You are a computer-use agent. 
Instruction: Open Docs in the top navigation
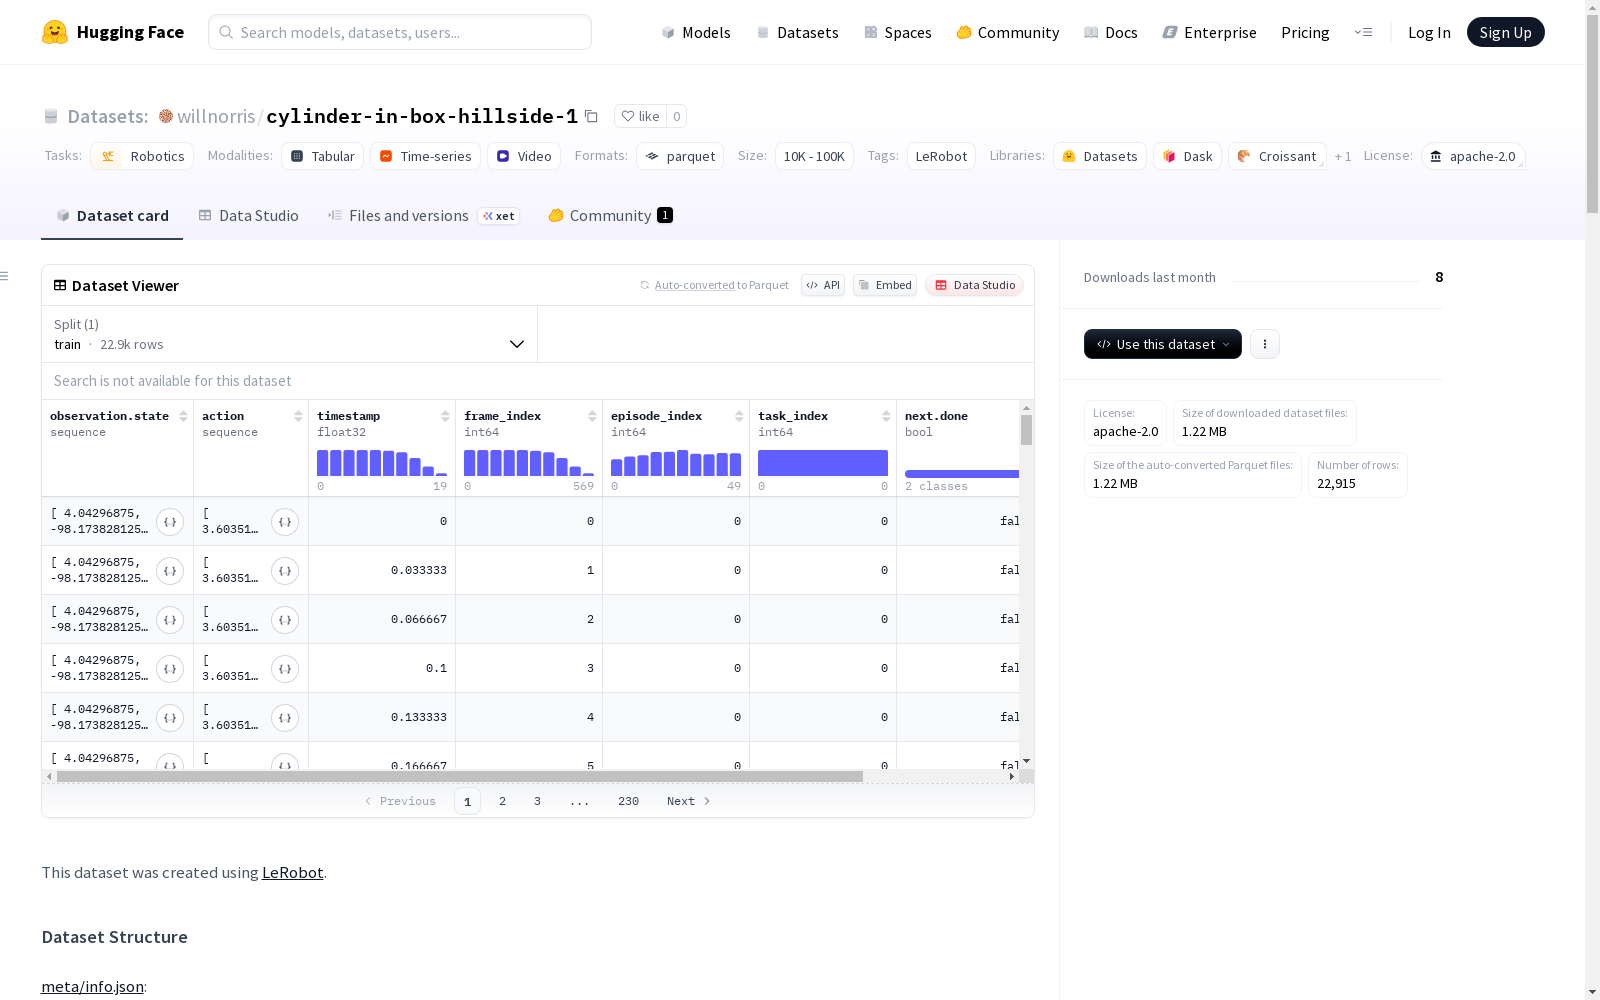pos(1111,32)
